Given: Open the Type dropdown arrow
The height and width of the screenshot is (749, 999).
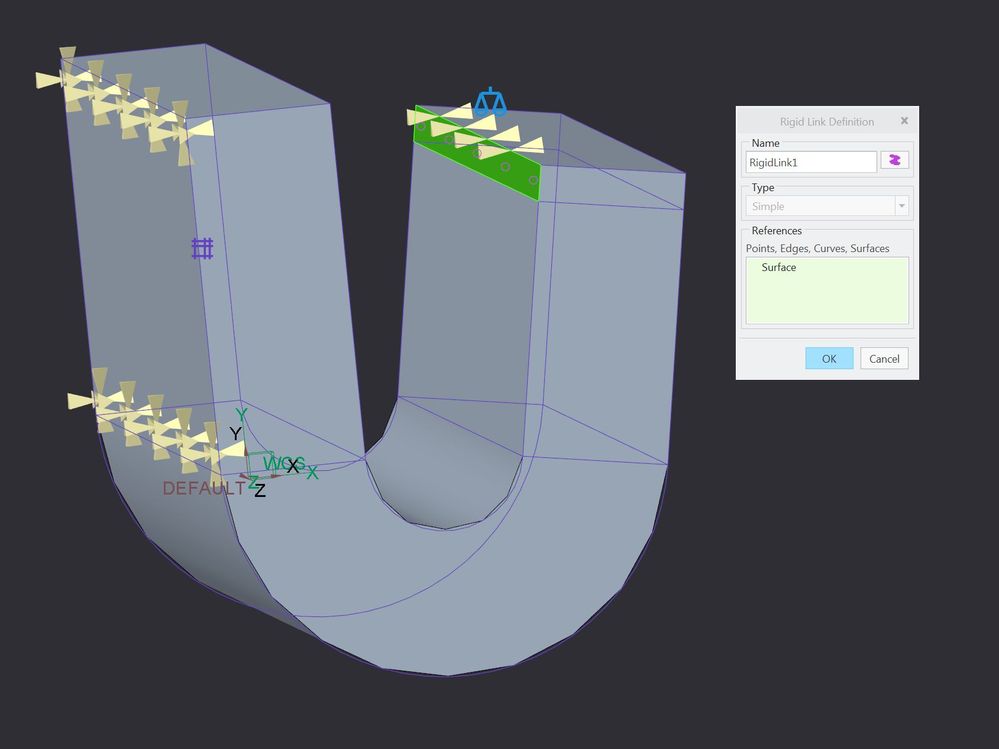Looking at the screenshot, I should 901,206.
